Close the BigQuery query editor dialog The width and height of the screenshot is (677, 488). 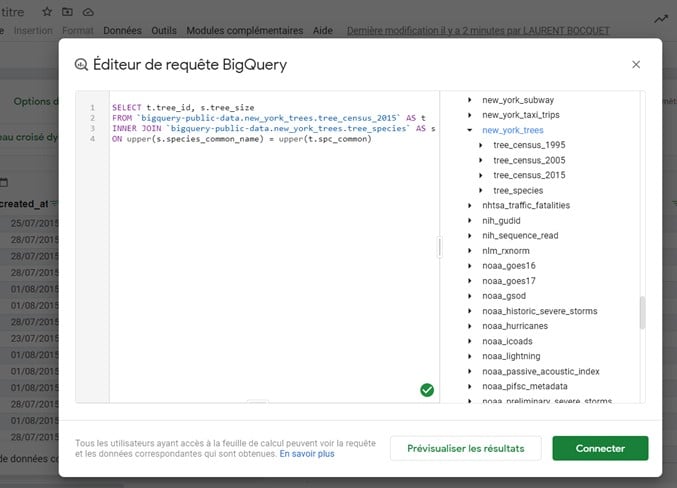(x=636, y=64)
